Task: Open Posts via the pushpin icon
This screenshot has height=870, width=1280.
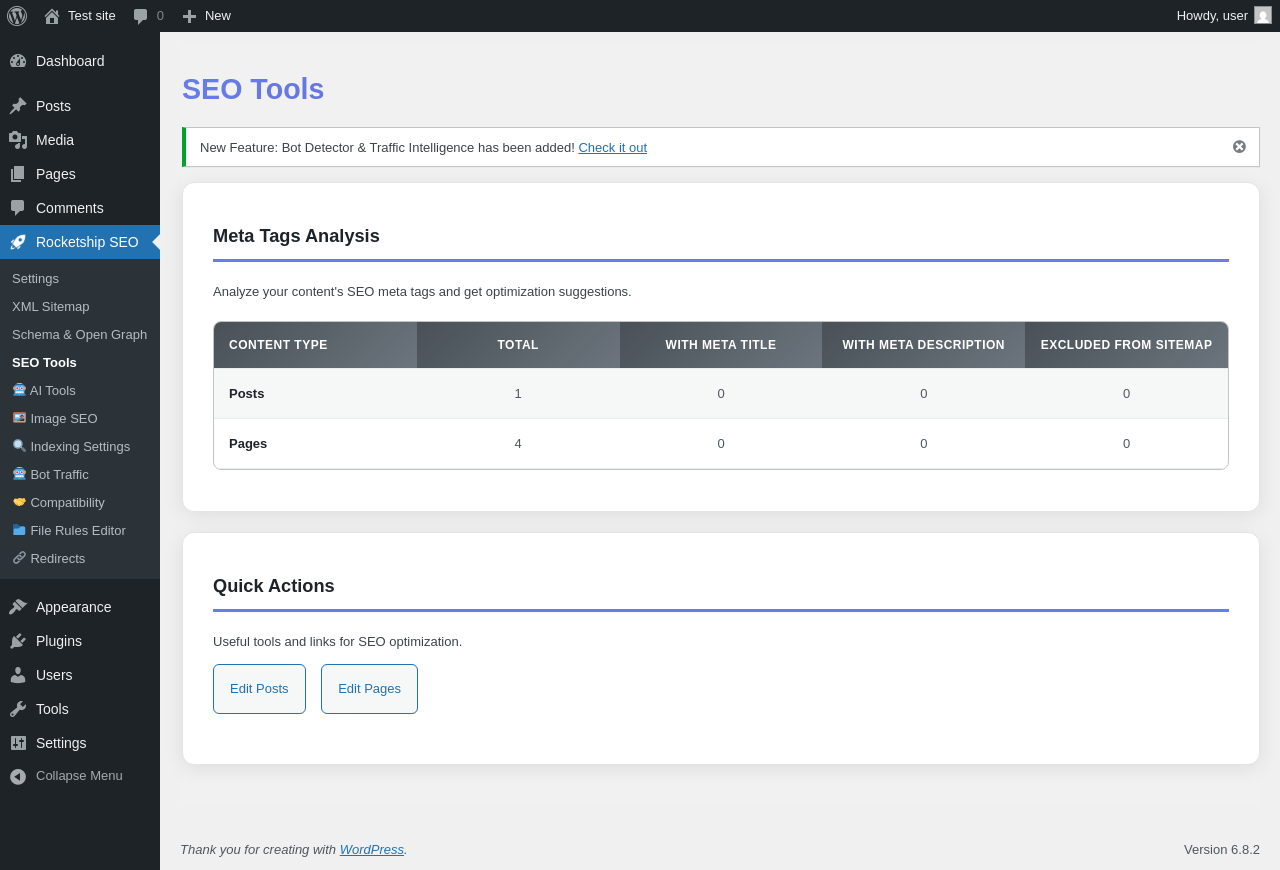Action: 18,106
